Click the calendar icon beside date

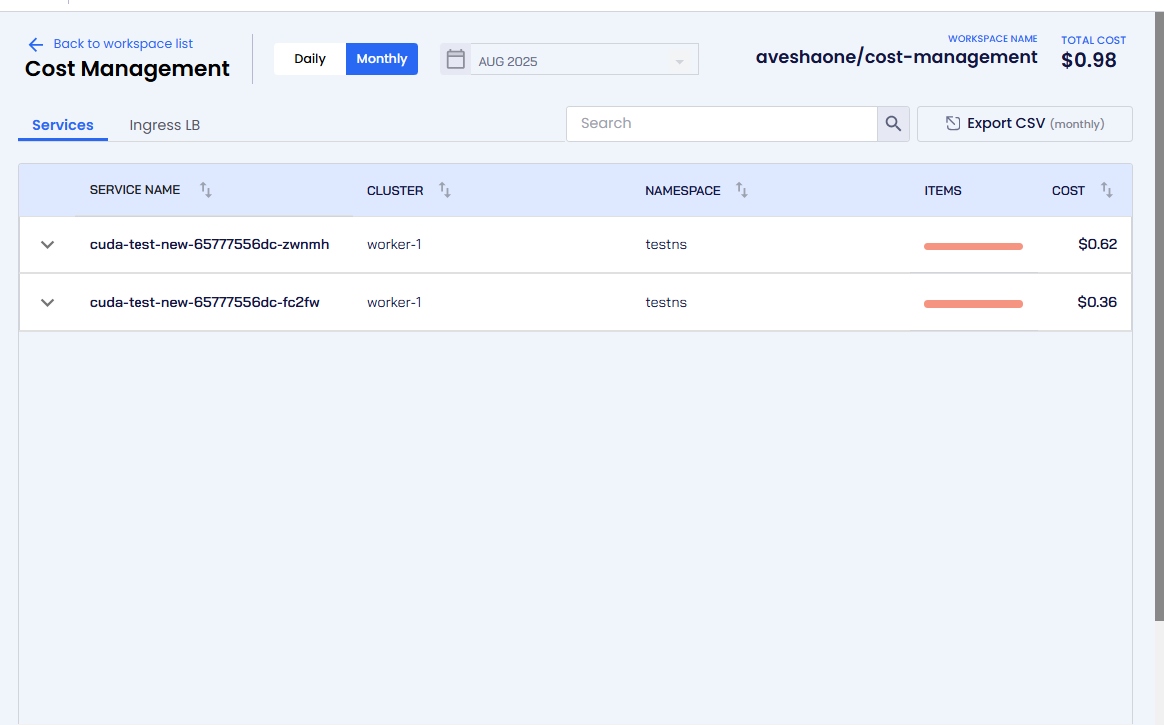click(455, 59)
